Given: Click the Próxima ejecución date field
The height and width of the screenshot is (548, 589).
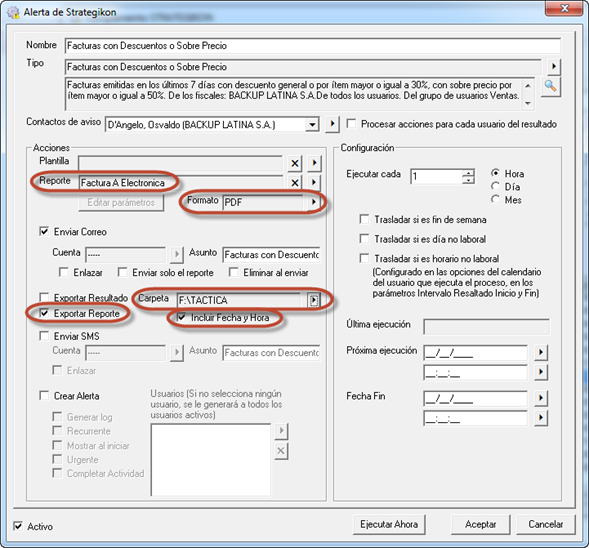Looking at the screenshot, I should 475,353.
